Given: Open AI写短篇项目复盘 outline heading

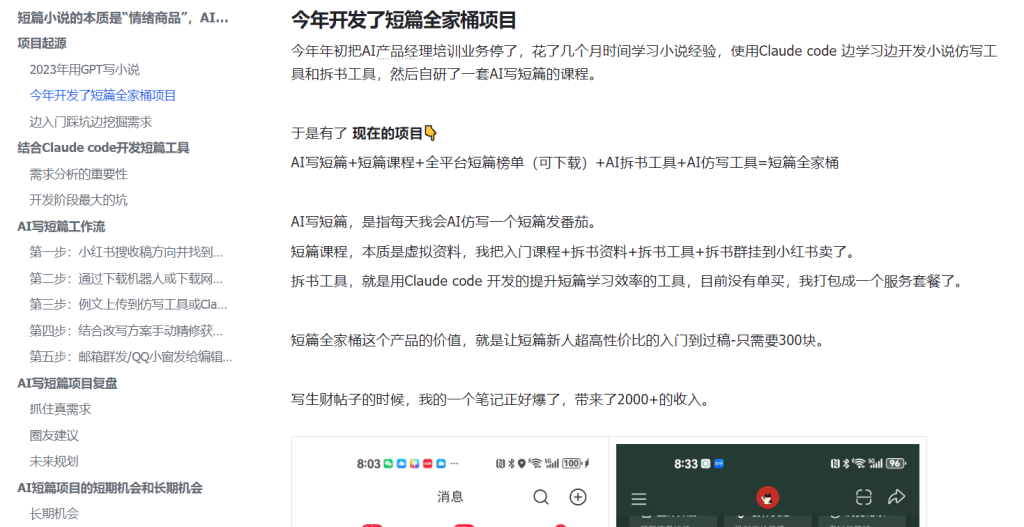Looking at the screenshot, I should pyautogui.click(x=67, y=383).
